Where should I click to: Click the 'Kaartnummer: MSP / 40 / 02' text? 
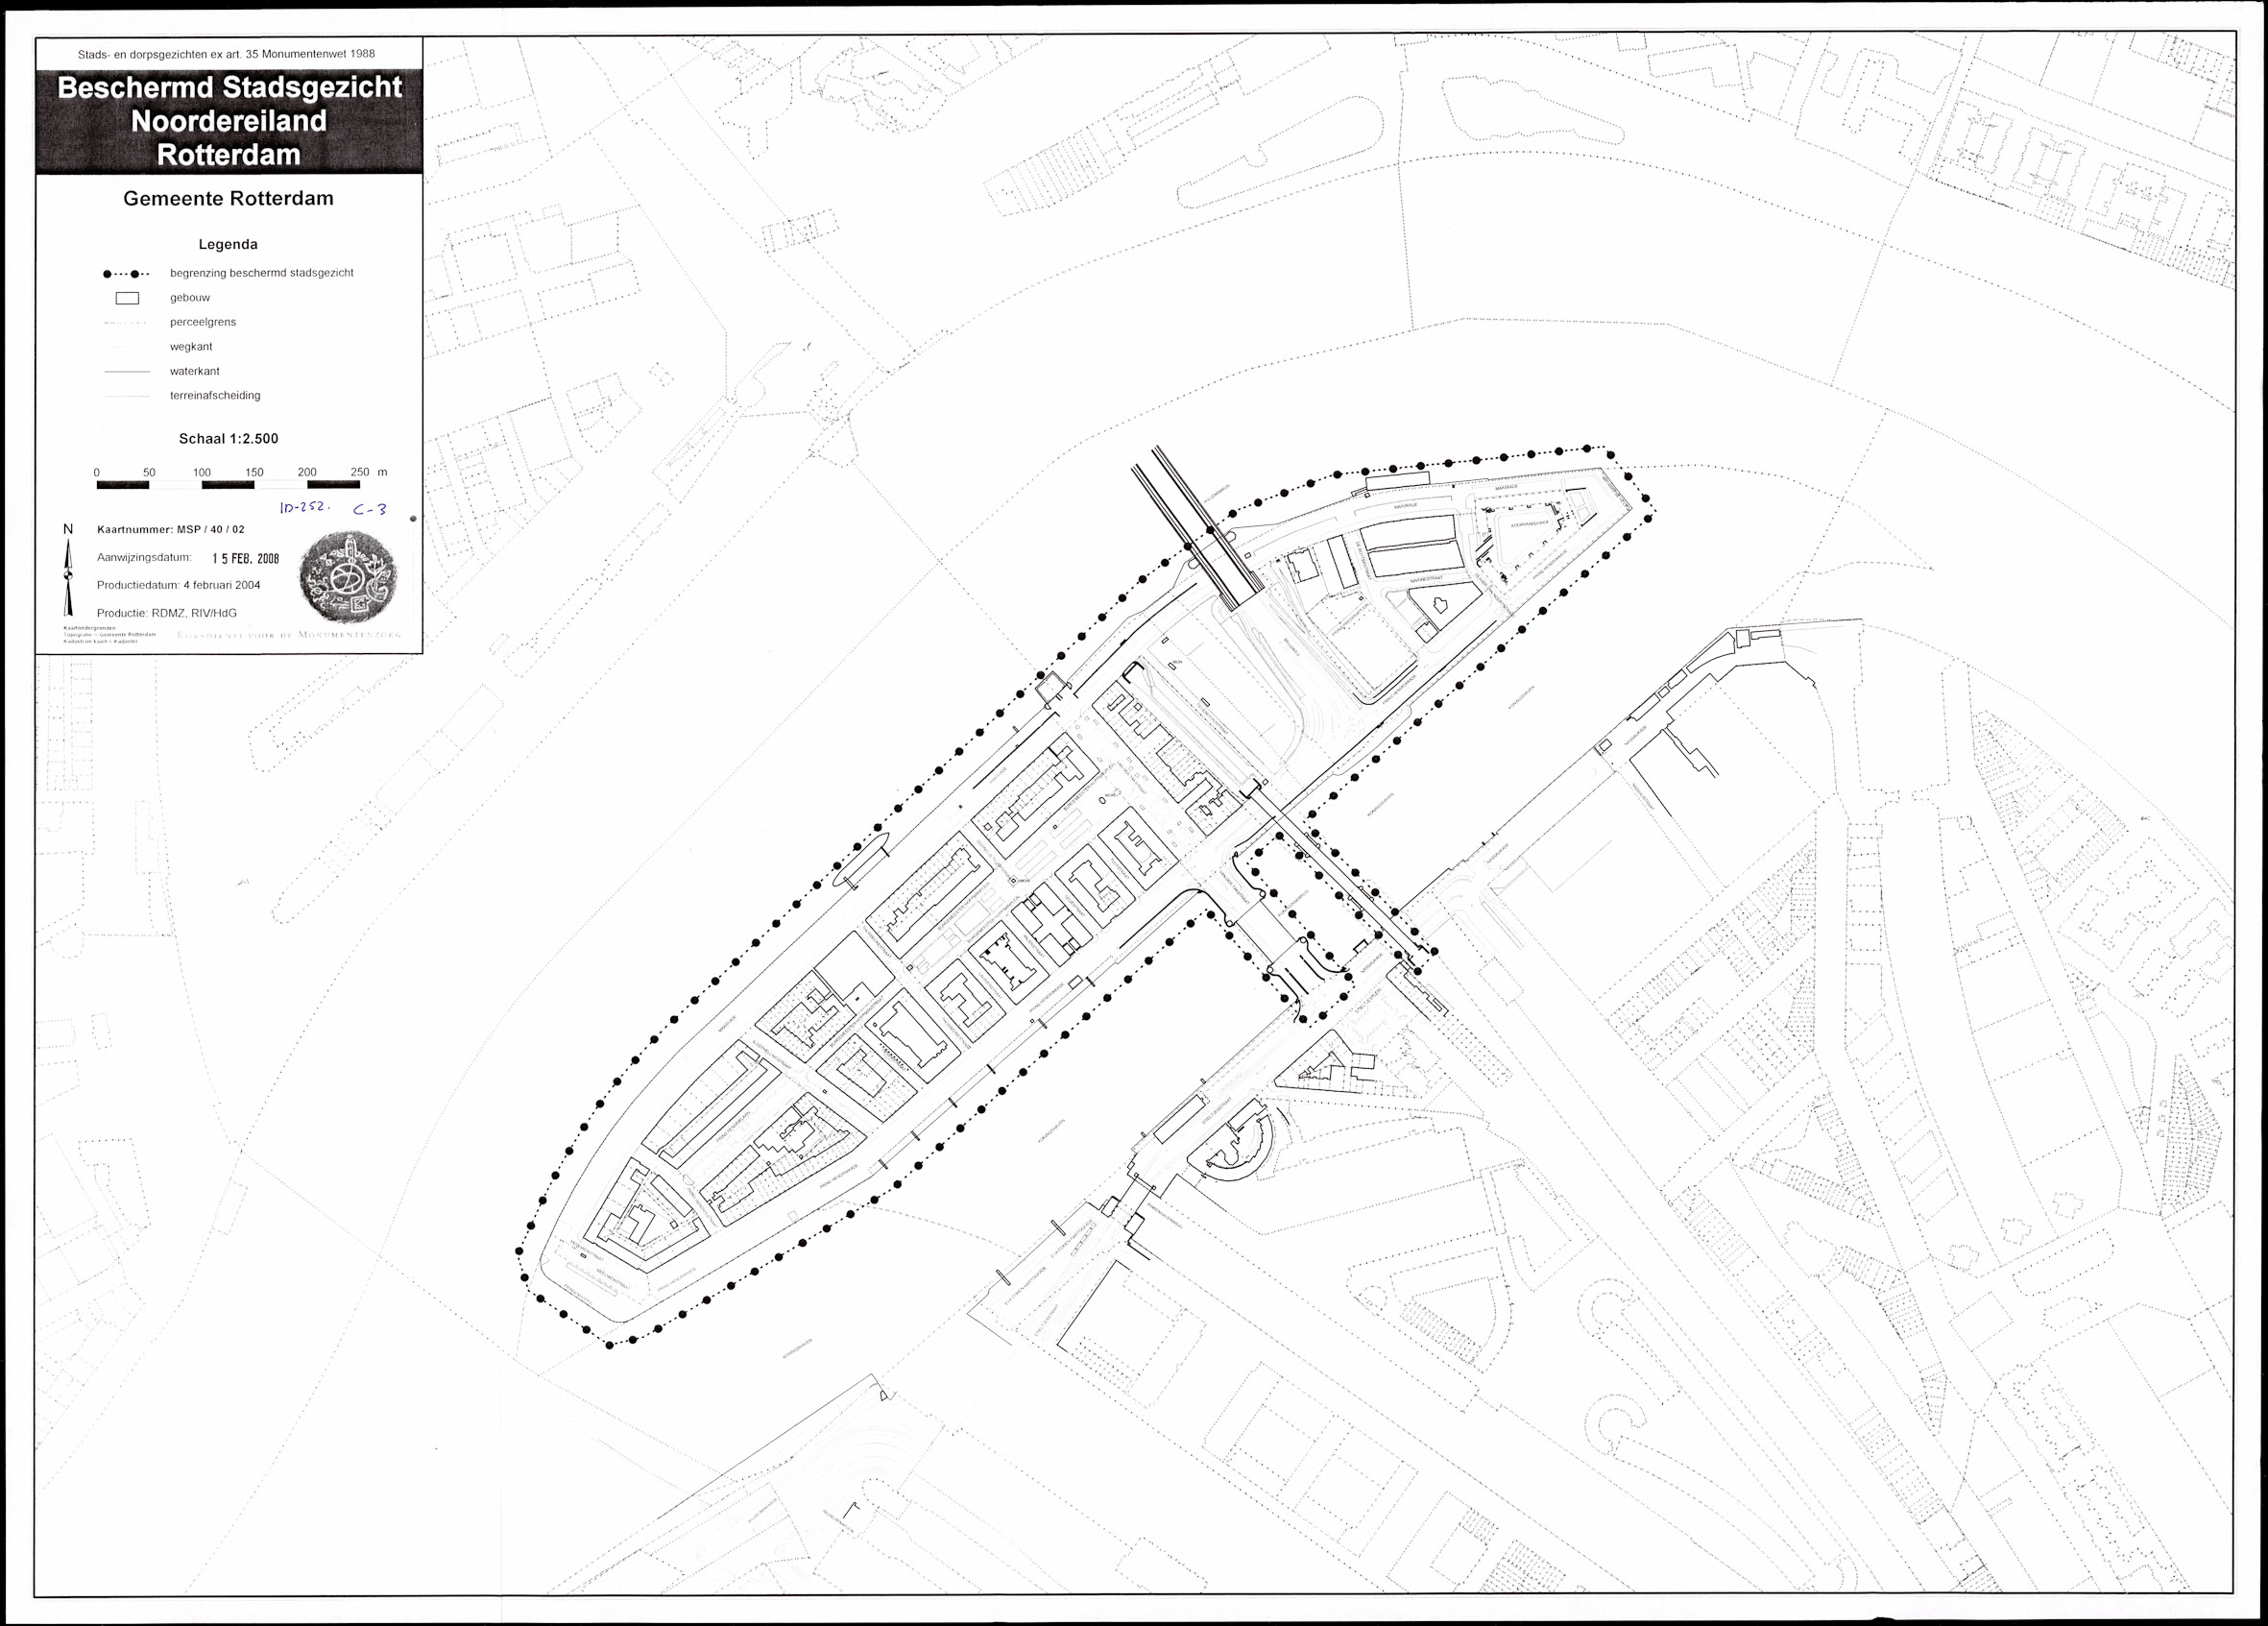click(170, 529)
